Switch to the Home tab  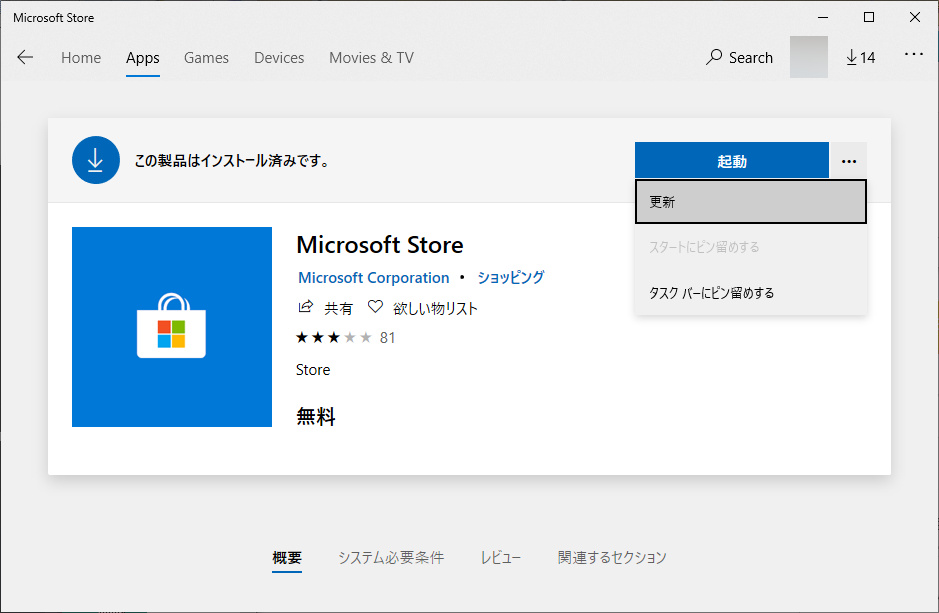[x=81, y=58]
